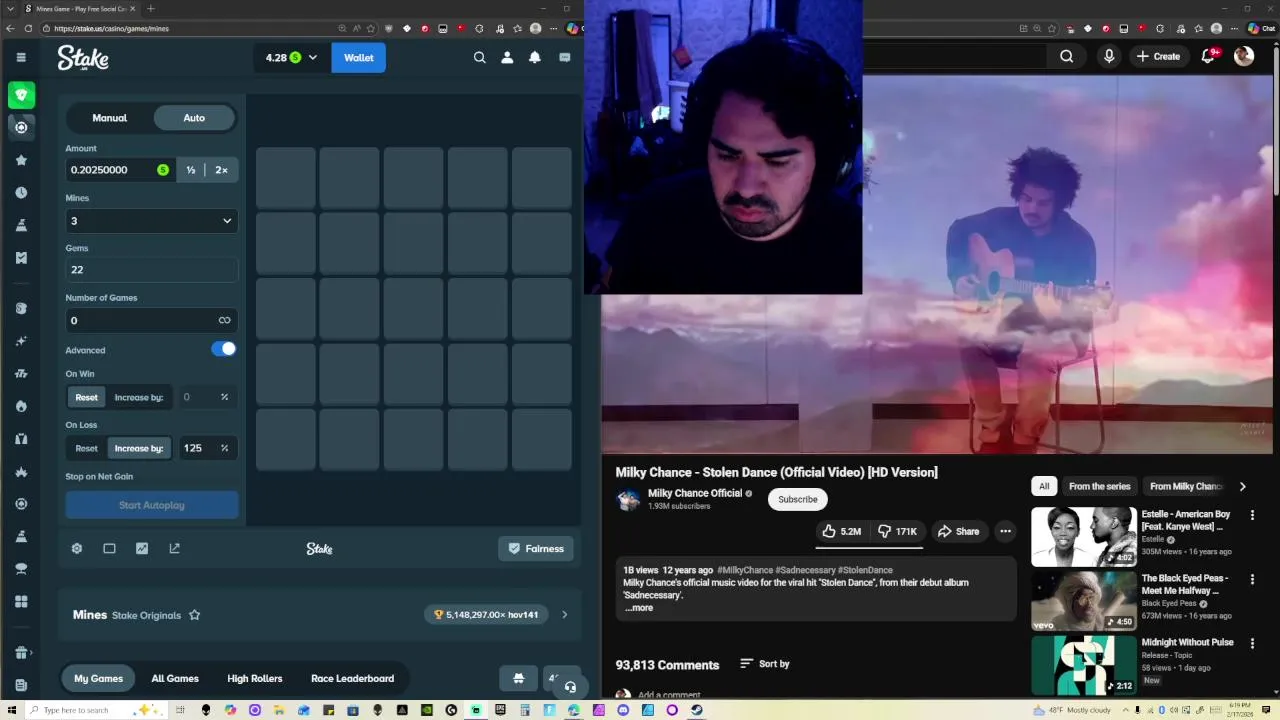Select the Race Leaderboard tab
1280x720 pixels.
pyautogui.click(x=352, y=678)
